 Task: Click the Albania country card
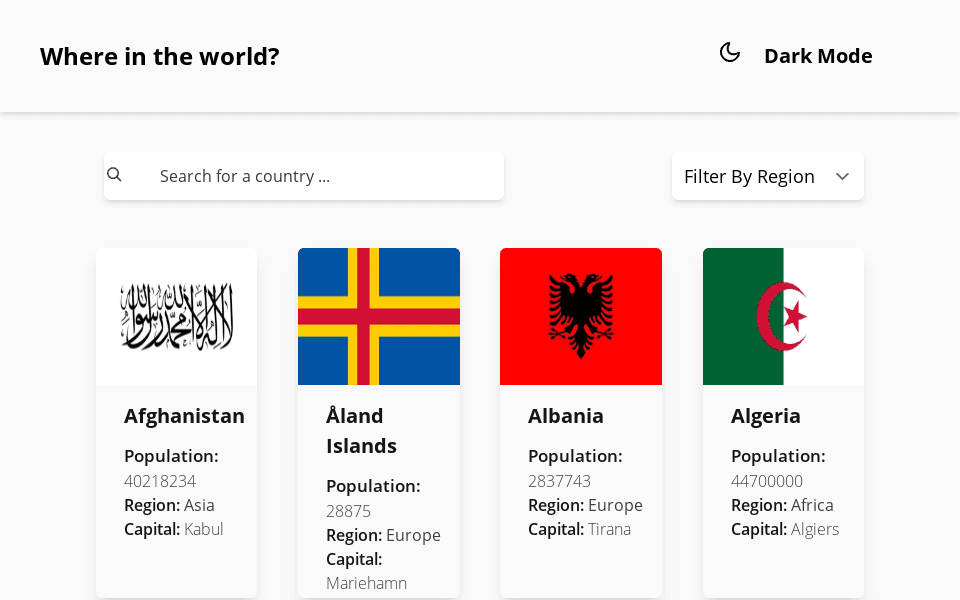pyautogui.click(x=580, y=420)
